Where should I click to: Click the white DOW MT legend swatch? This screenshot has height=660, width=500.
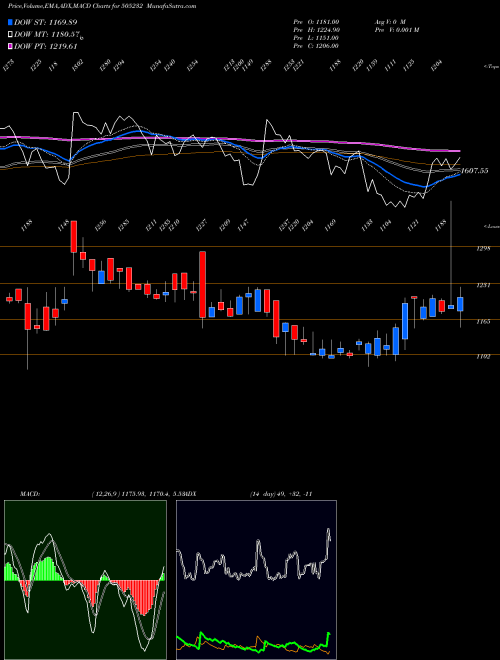[11, 35]
